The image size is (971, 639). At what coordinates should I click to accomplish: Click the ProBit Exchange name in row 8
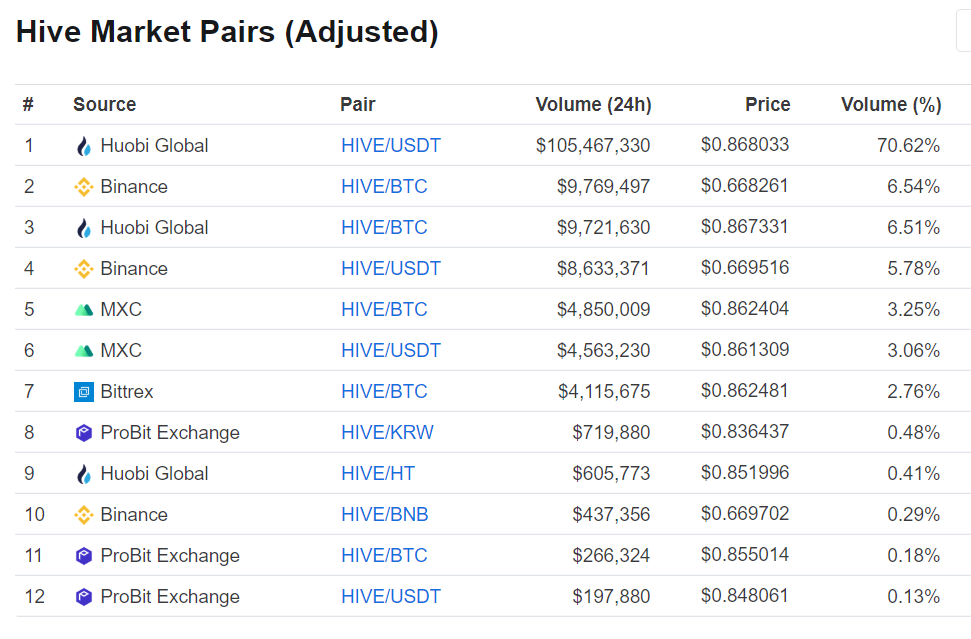[170, 432]
